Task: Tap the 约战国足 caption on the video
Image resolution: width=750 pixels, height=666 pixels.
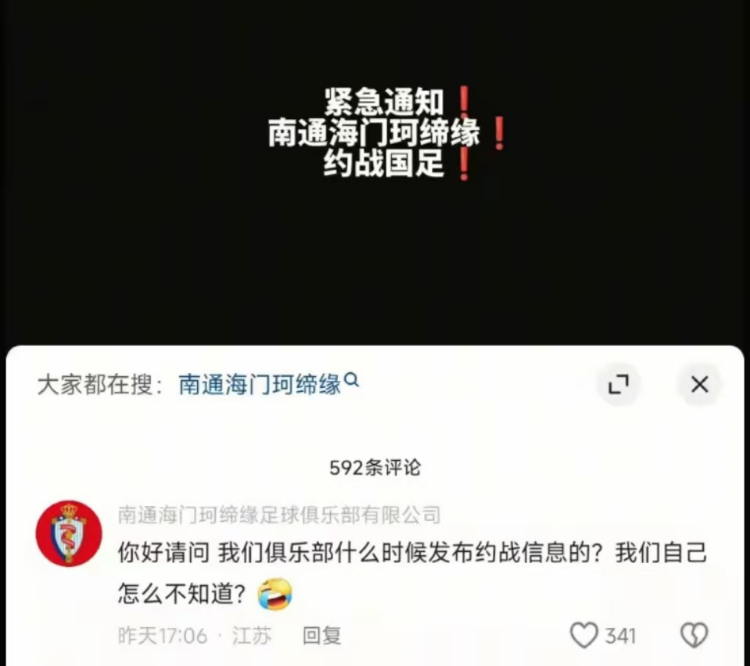Action: click(x=384, y=163)
